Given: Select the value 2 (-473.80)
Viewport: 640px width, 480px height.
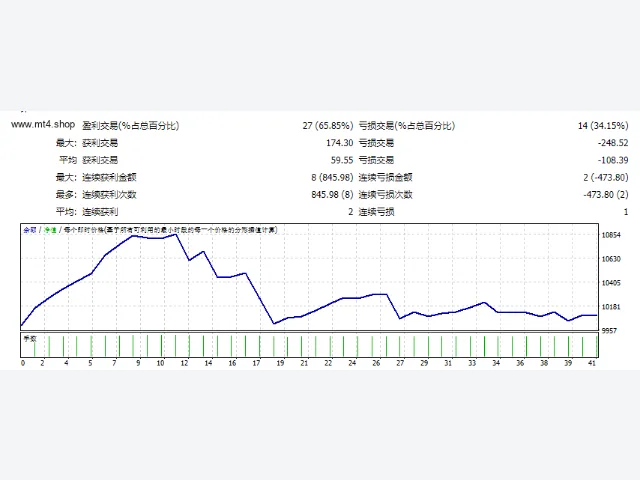Looking at the screenshot, I should pyautogui.click(x=606, y=177).
